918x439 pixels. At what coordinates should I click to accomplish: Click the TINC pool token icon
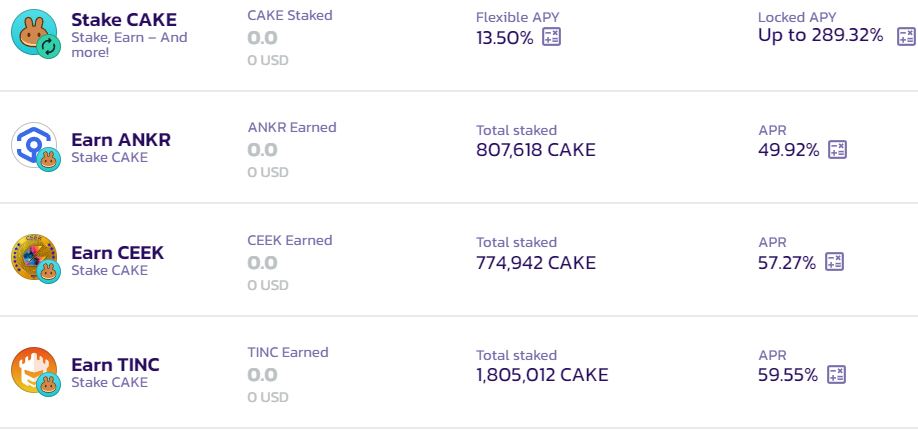(x=36, y=371)
